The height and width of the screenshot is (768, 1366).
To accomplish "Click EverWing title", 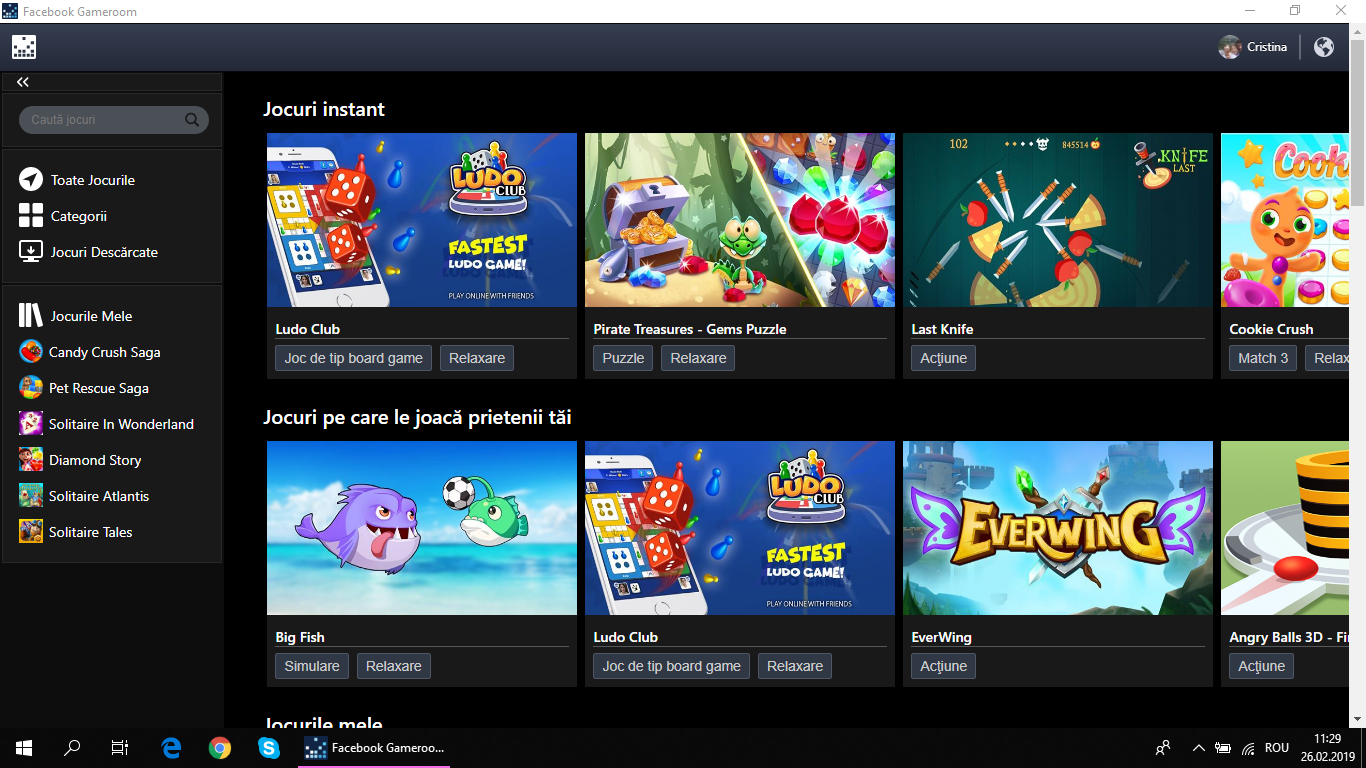I will 942,637.
